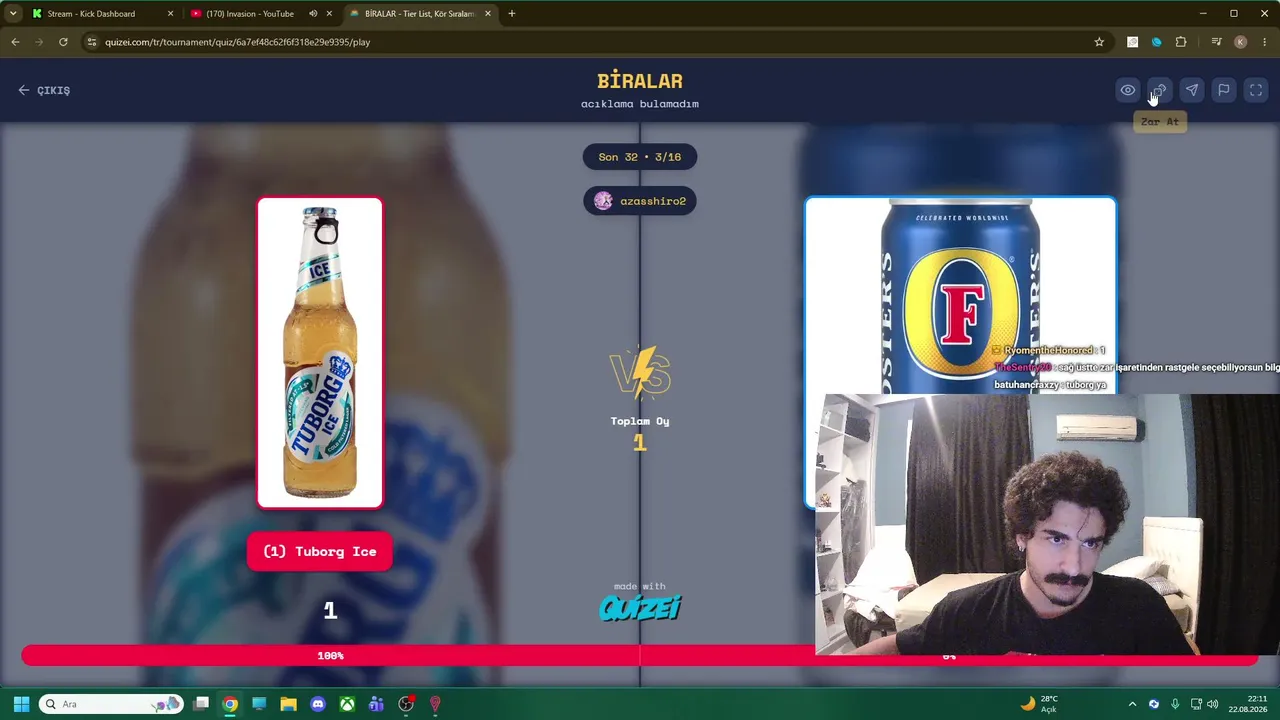Viewport: 1280px width, 720px height.
Task: Open a new browser tab
Action: pos(512,14)
